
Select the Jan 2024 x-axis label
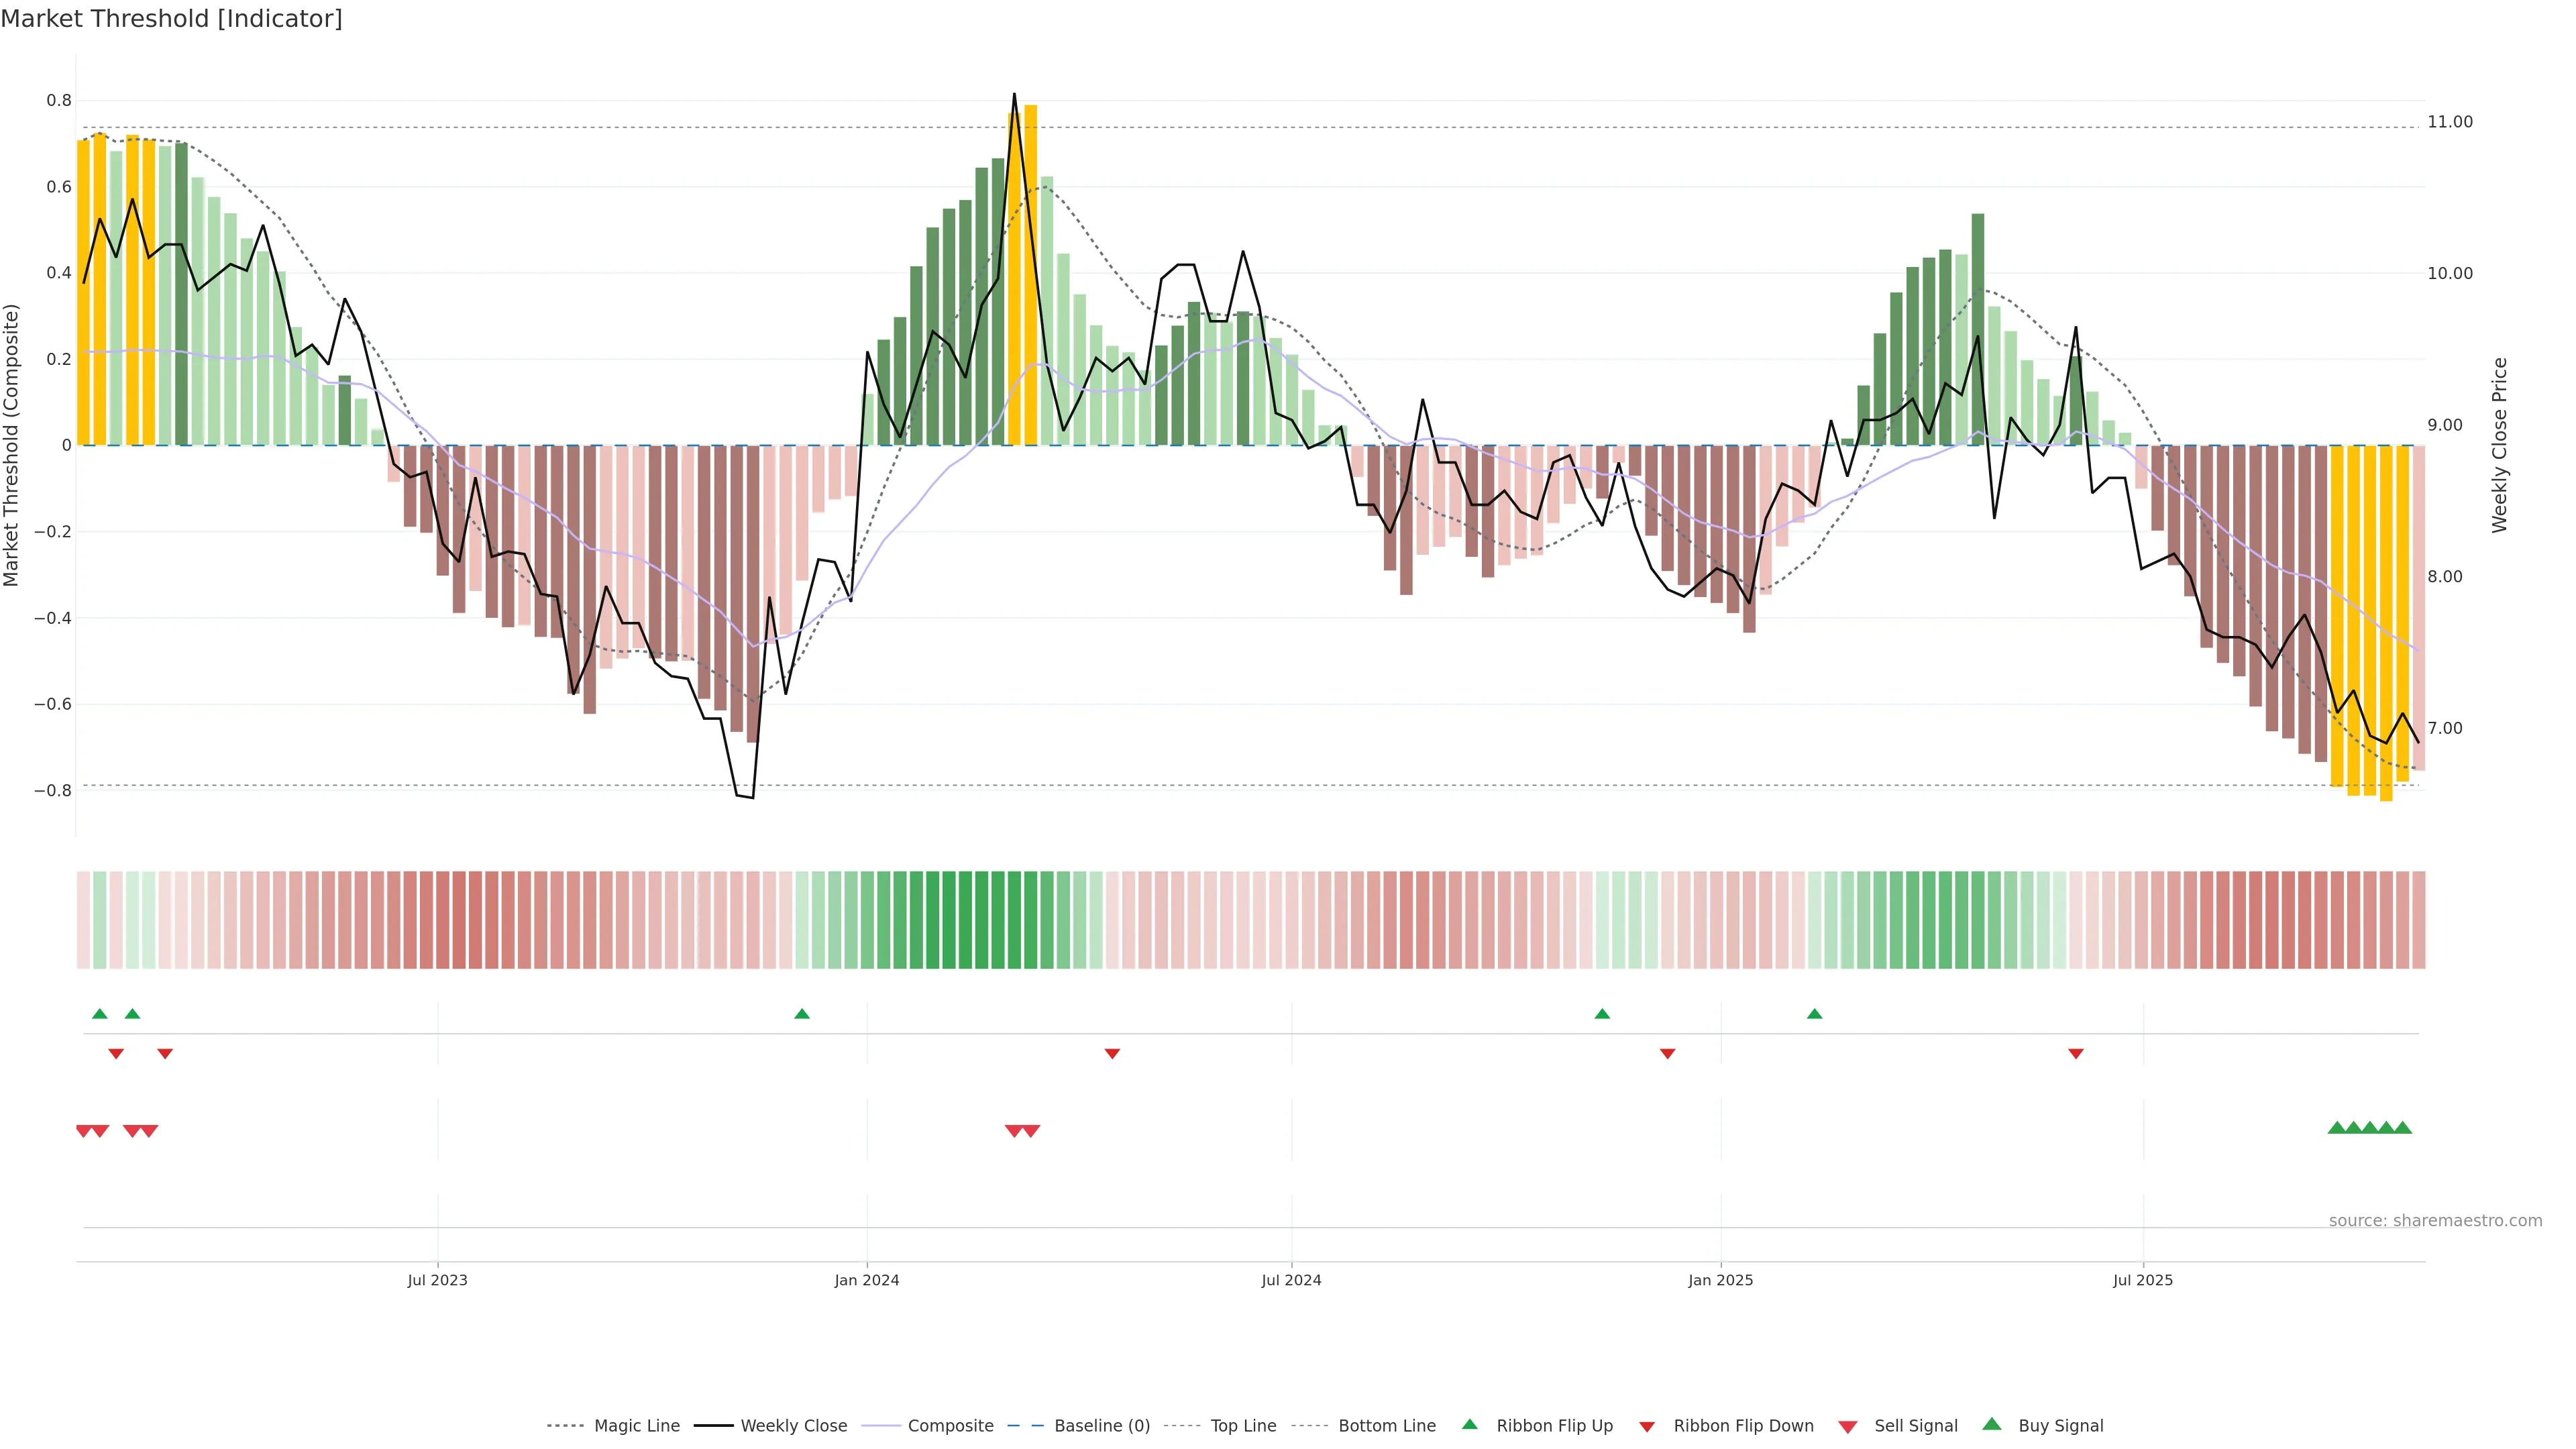867,1280
